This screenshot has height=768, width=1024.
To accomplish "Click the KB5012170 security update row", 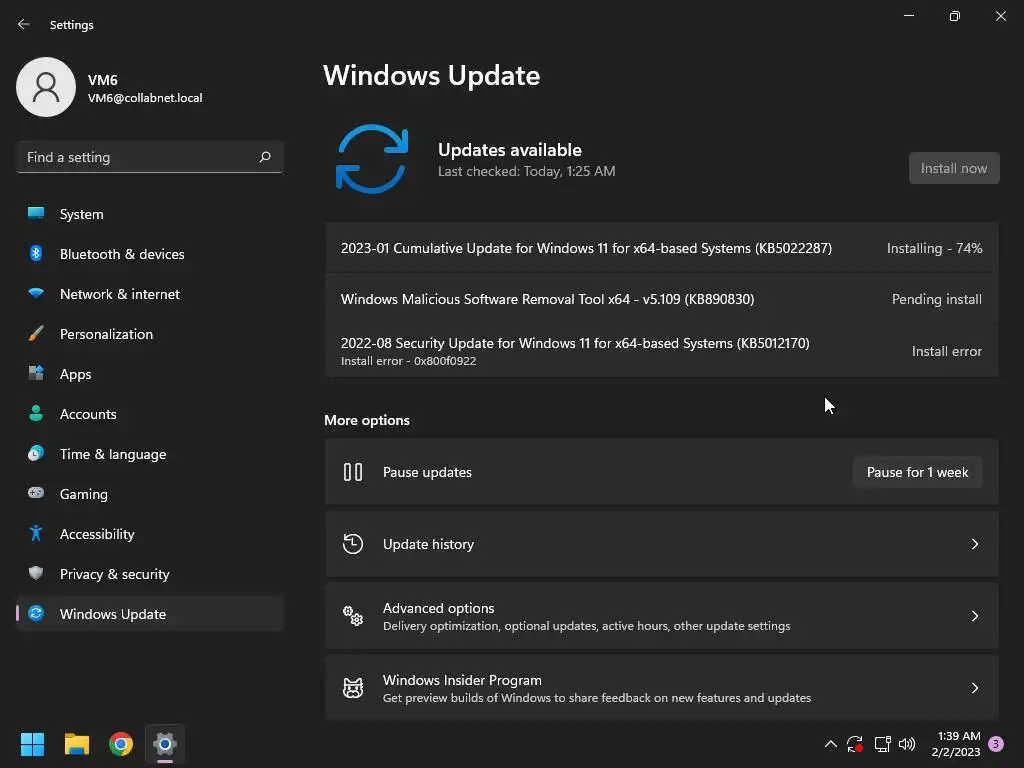I will (x=662, y=351).
